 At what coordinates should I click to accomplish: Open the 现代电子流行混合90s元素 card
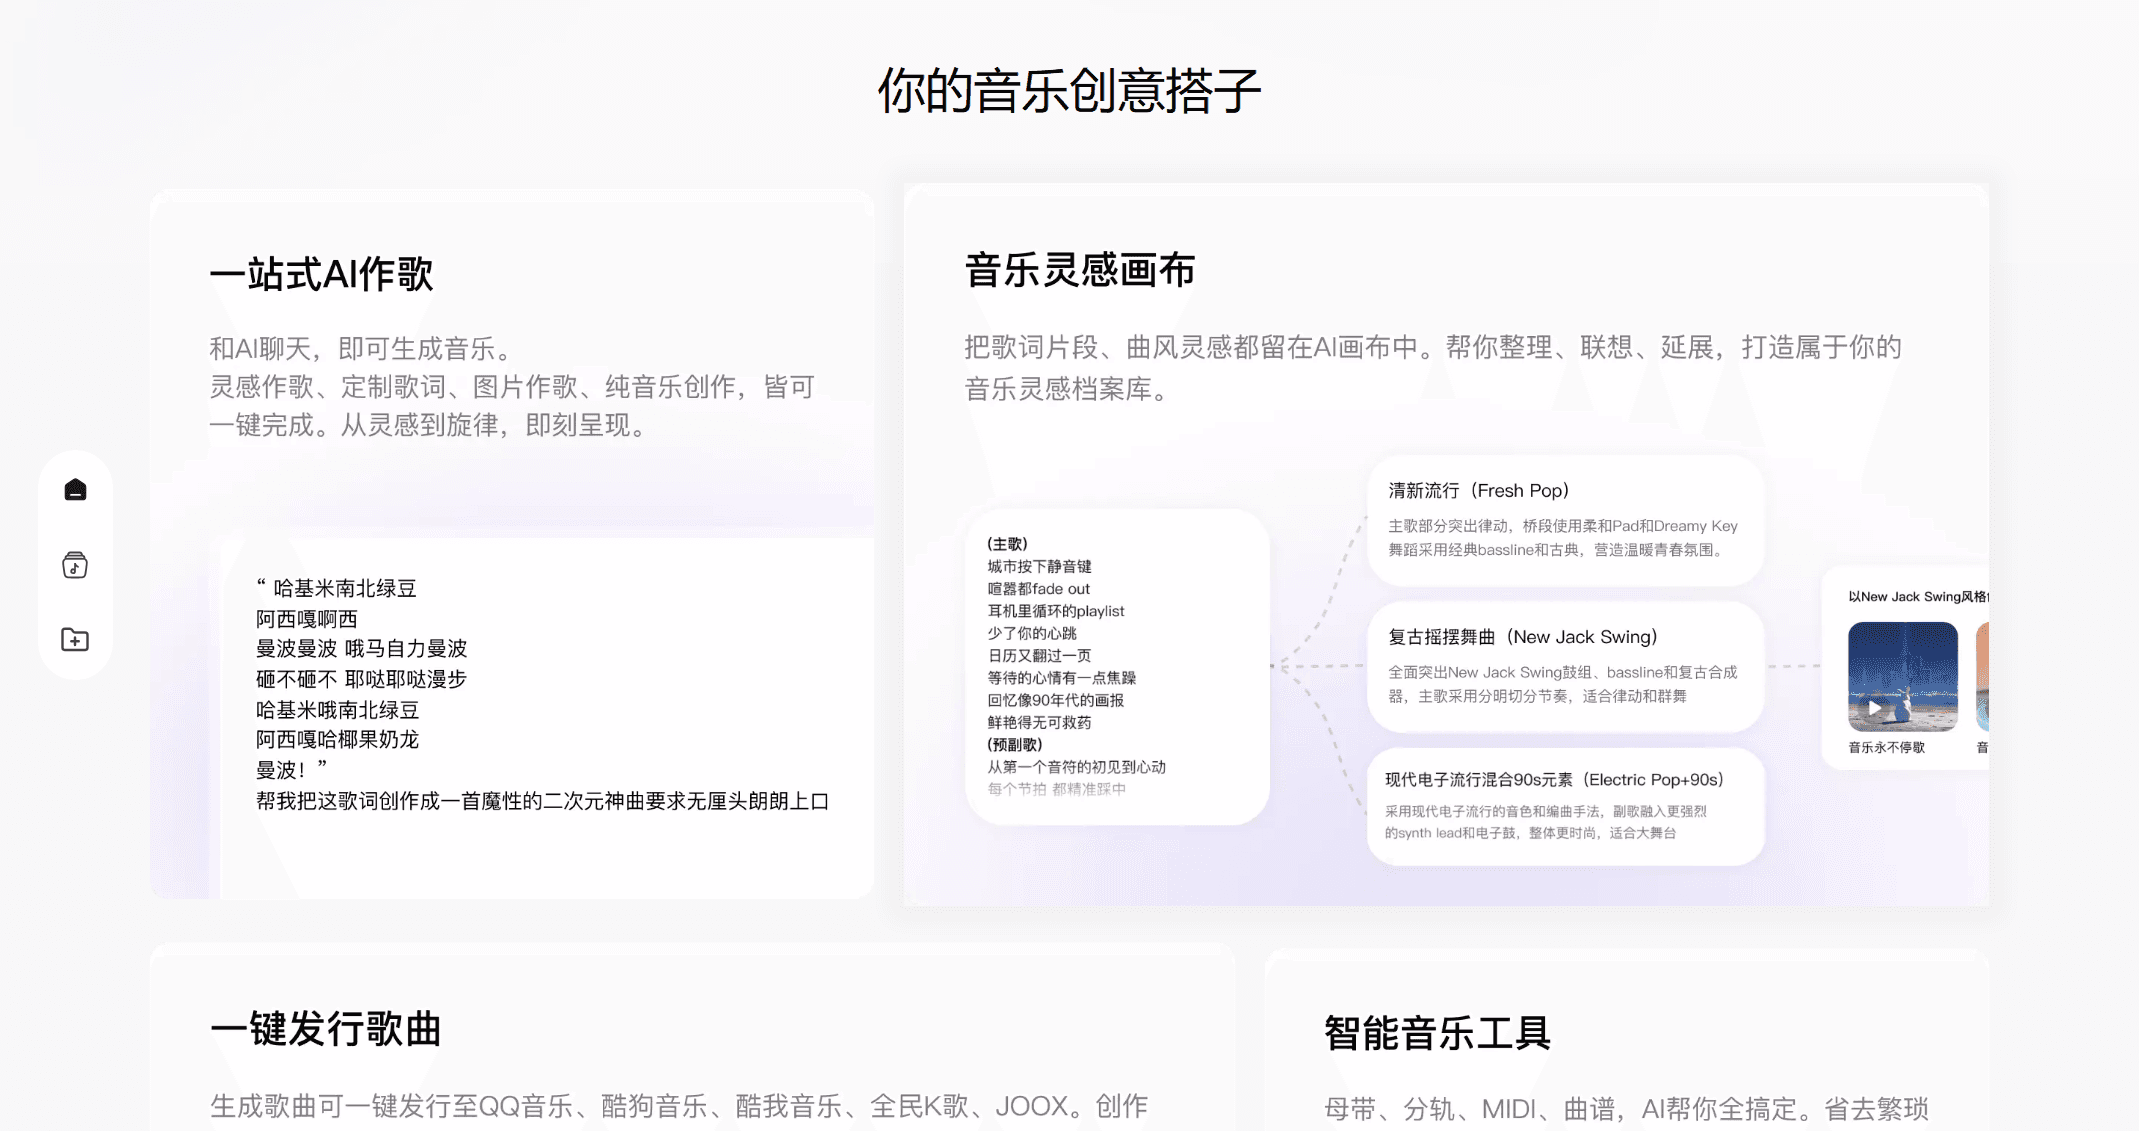tap(1563, 806)
